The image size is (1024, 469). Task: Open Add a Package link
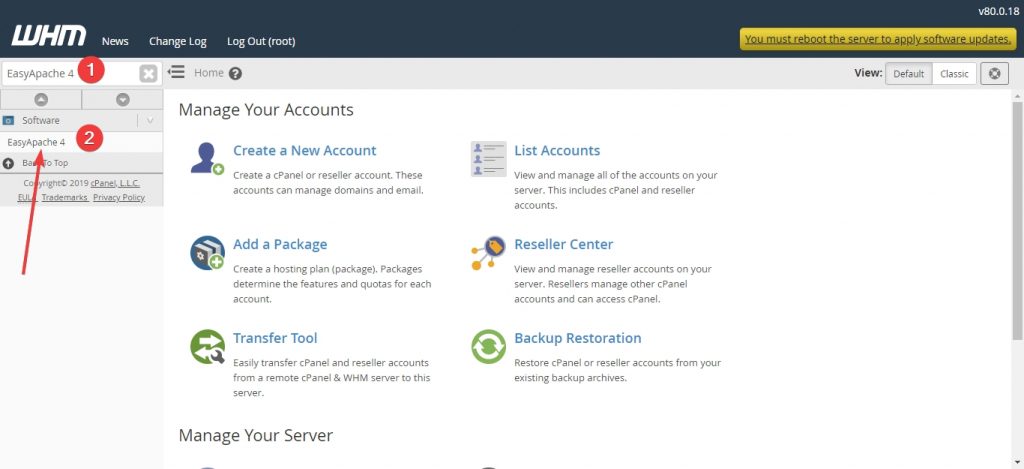280,244
